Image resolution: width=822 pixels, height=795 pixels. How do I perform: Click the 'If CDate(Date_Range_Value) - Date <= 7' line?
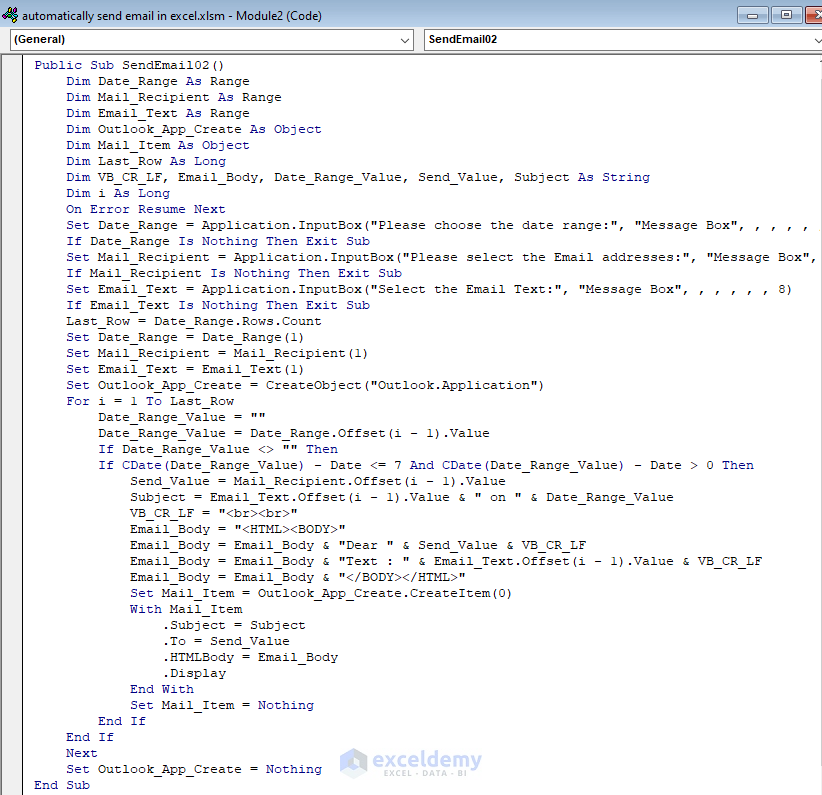pyautogui.click(x=426, y=465)
